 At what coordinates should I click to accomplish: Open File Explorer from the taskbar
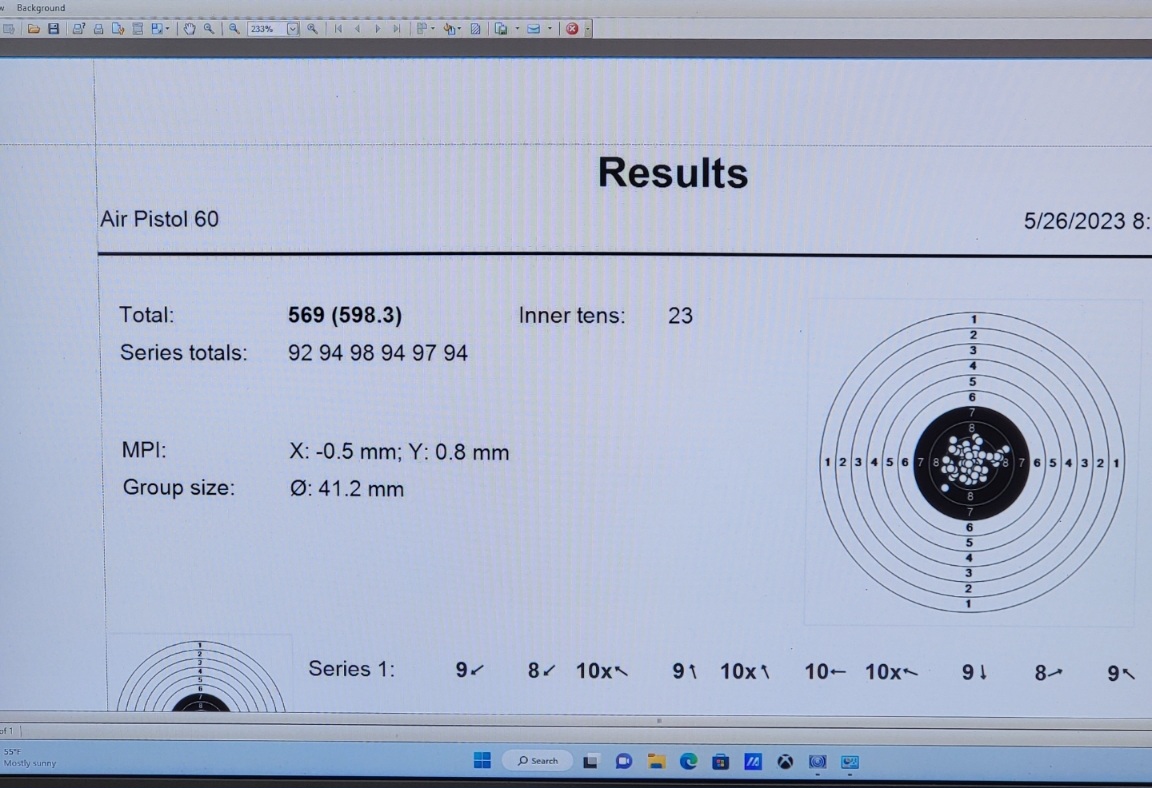[x=656, y=762]
